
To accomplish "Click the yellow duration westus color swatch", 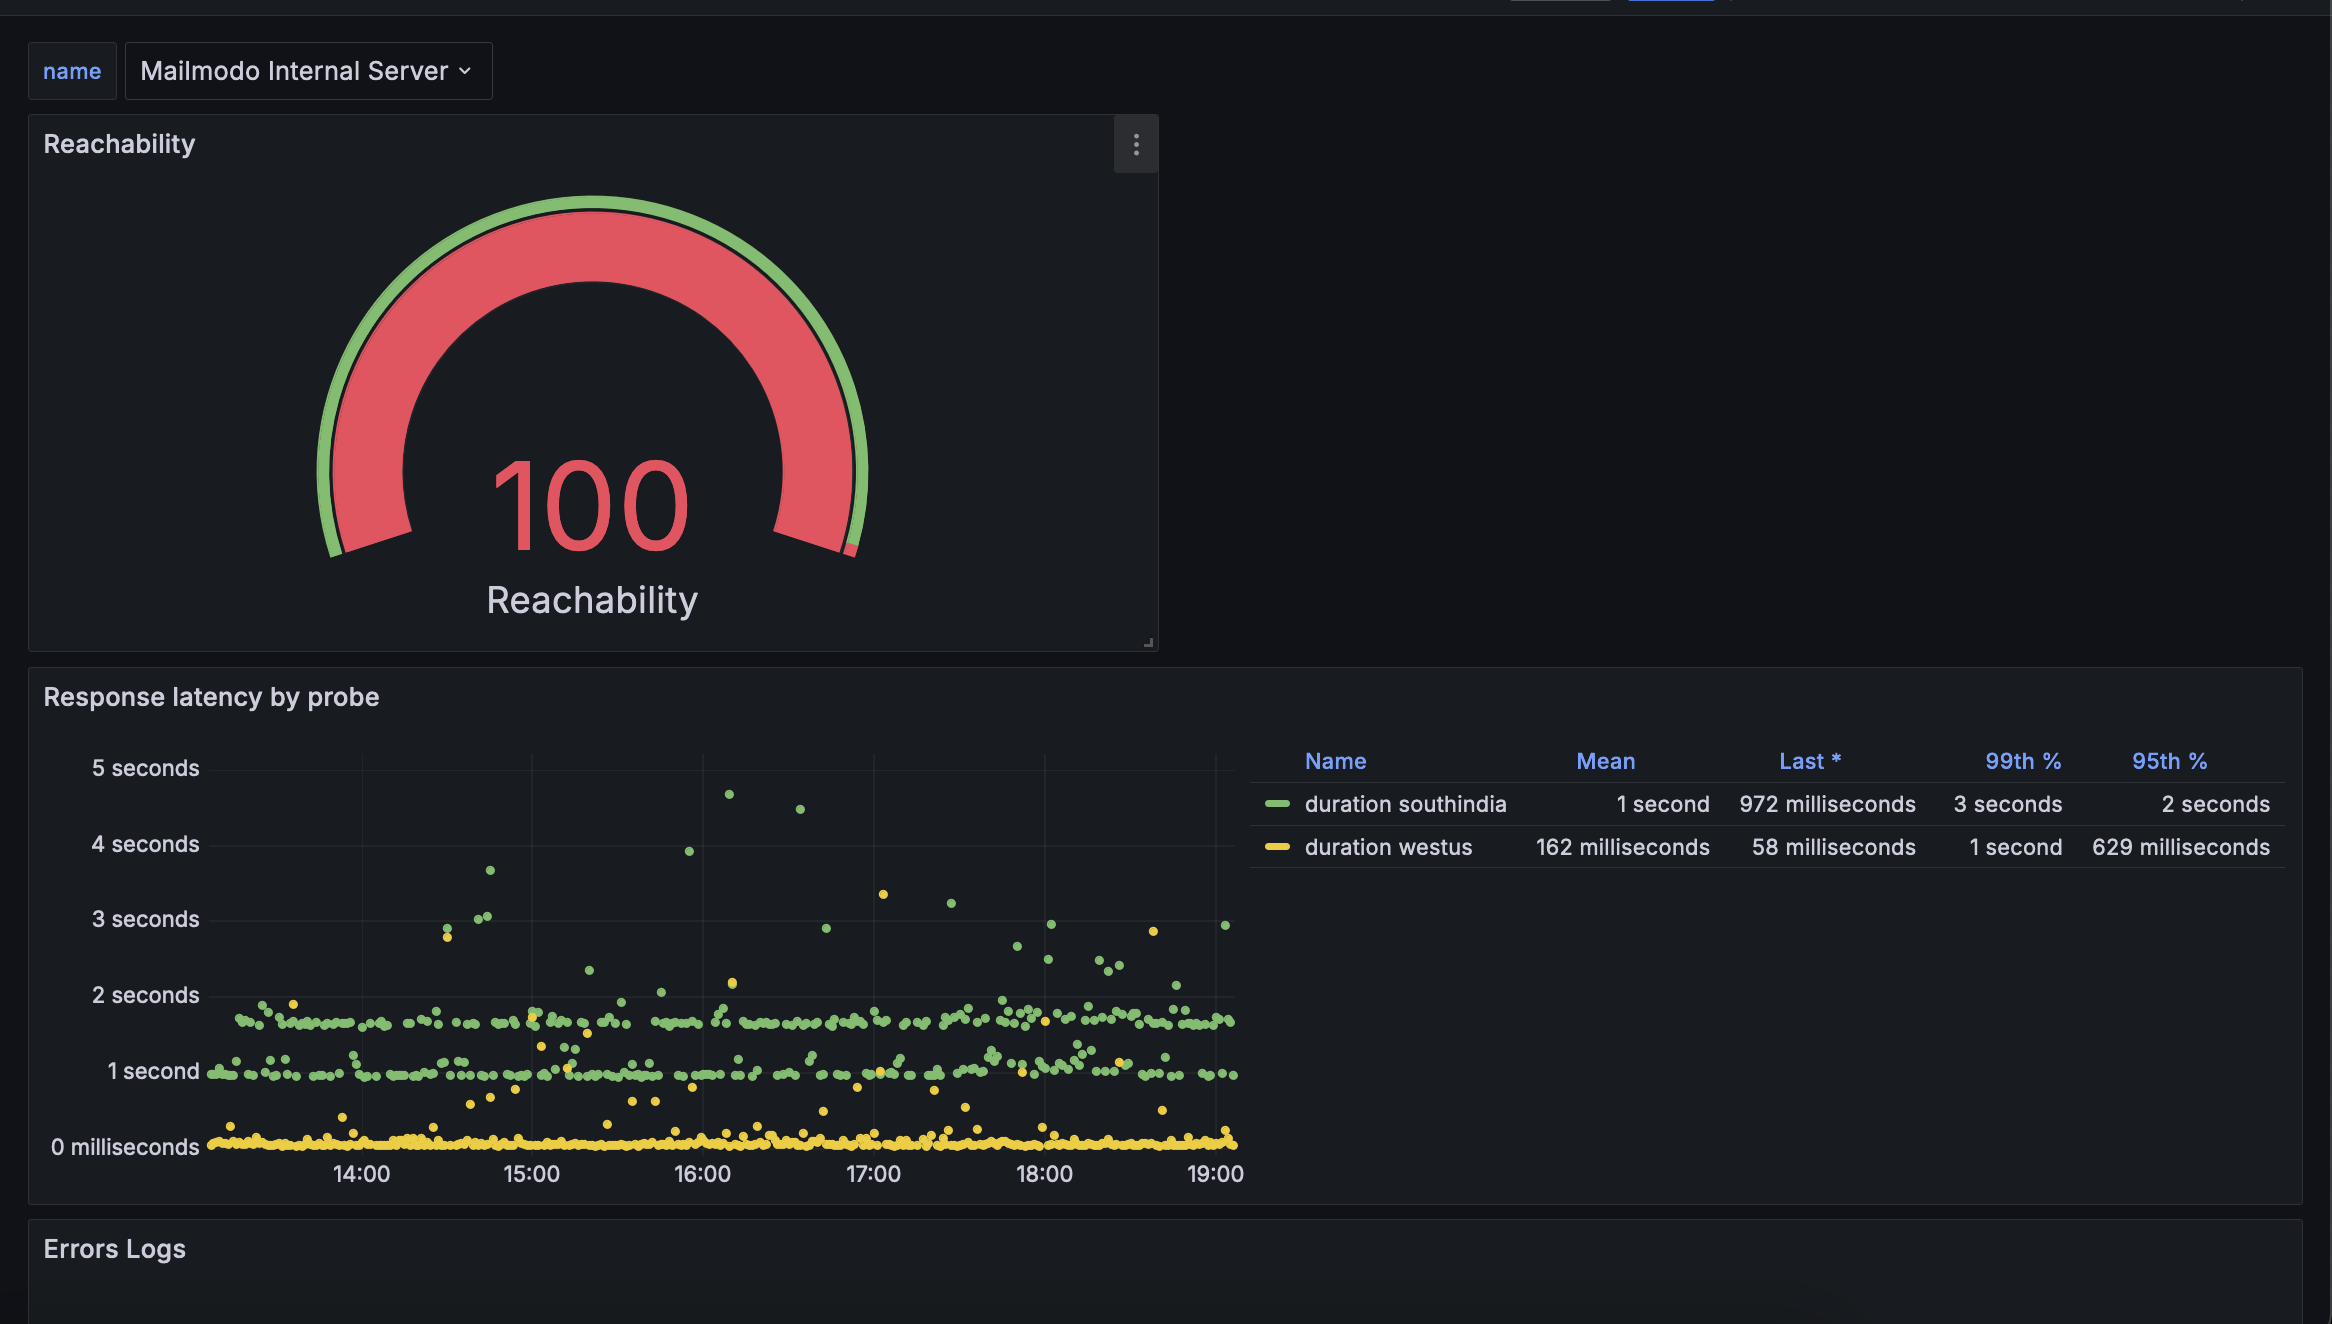I will coord(1277,847).
